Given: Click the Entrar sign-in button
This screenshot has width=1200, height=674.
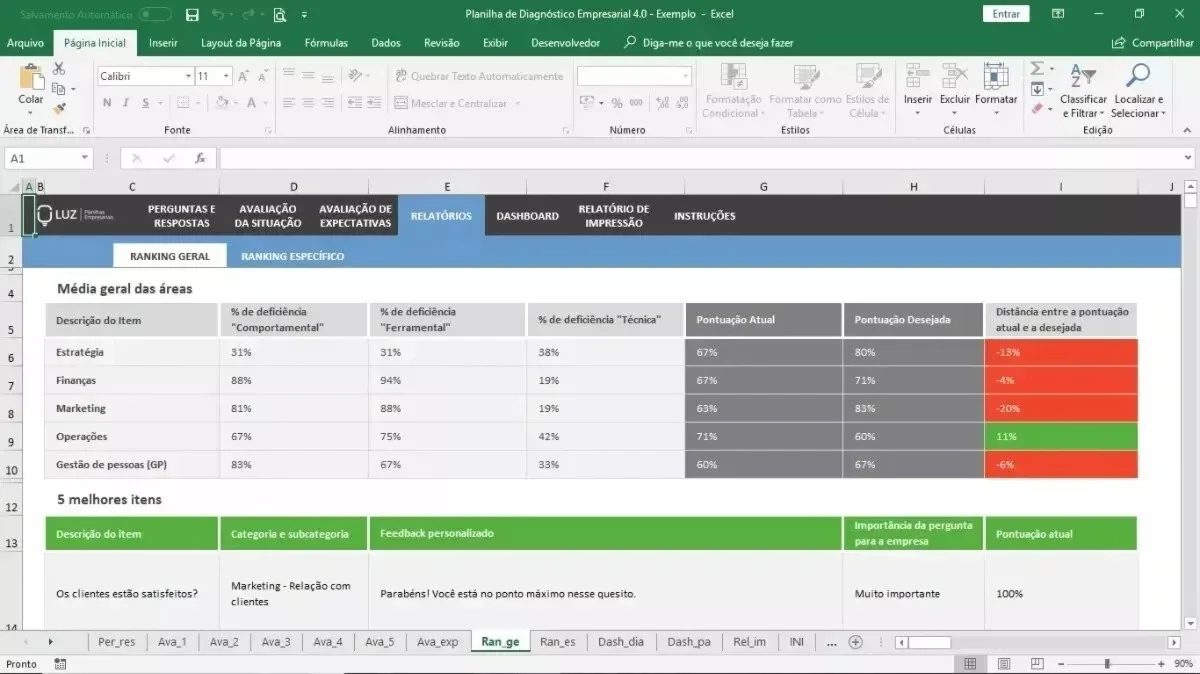Looking at the screenshot, I should [x=1006, y=14].
